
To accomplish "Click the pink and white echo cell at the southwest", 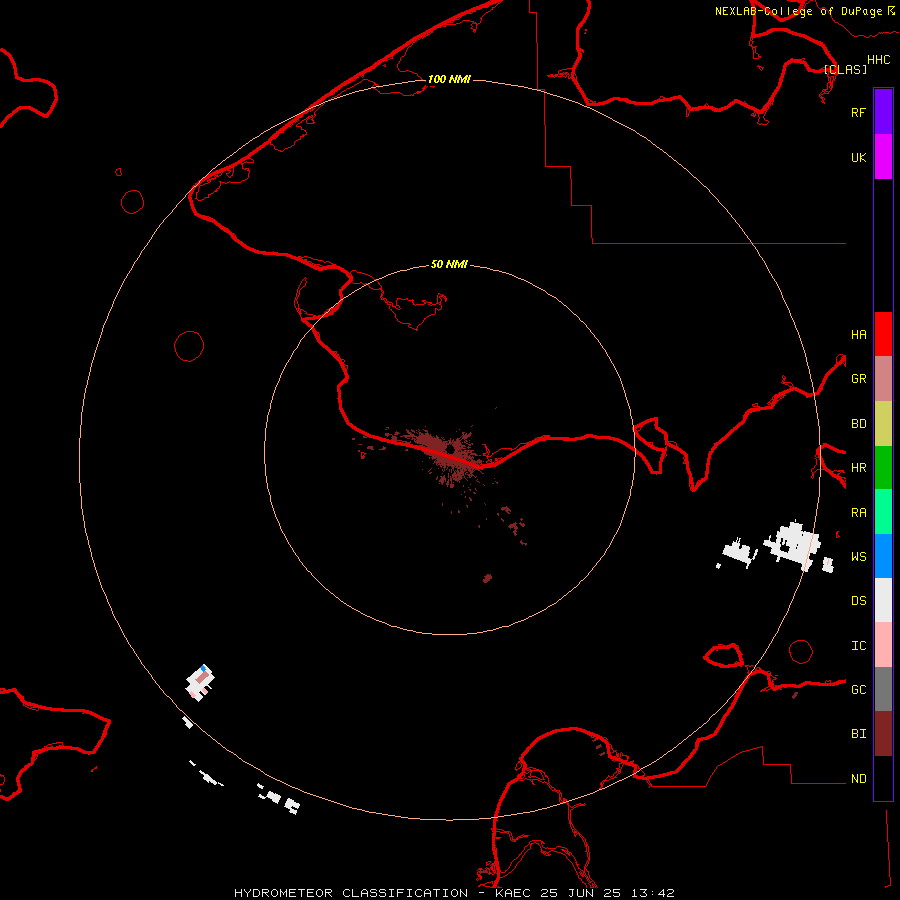I will [x=200, y=682].
